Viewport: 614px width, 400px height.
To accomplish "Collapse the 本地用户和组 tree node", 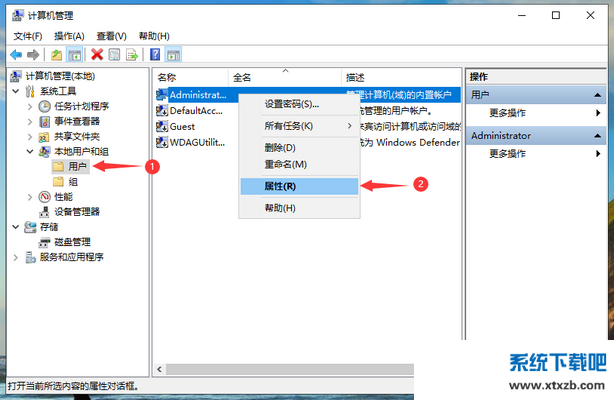I will [x=30, y=152].
